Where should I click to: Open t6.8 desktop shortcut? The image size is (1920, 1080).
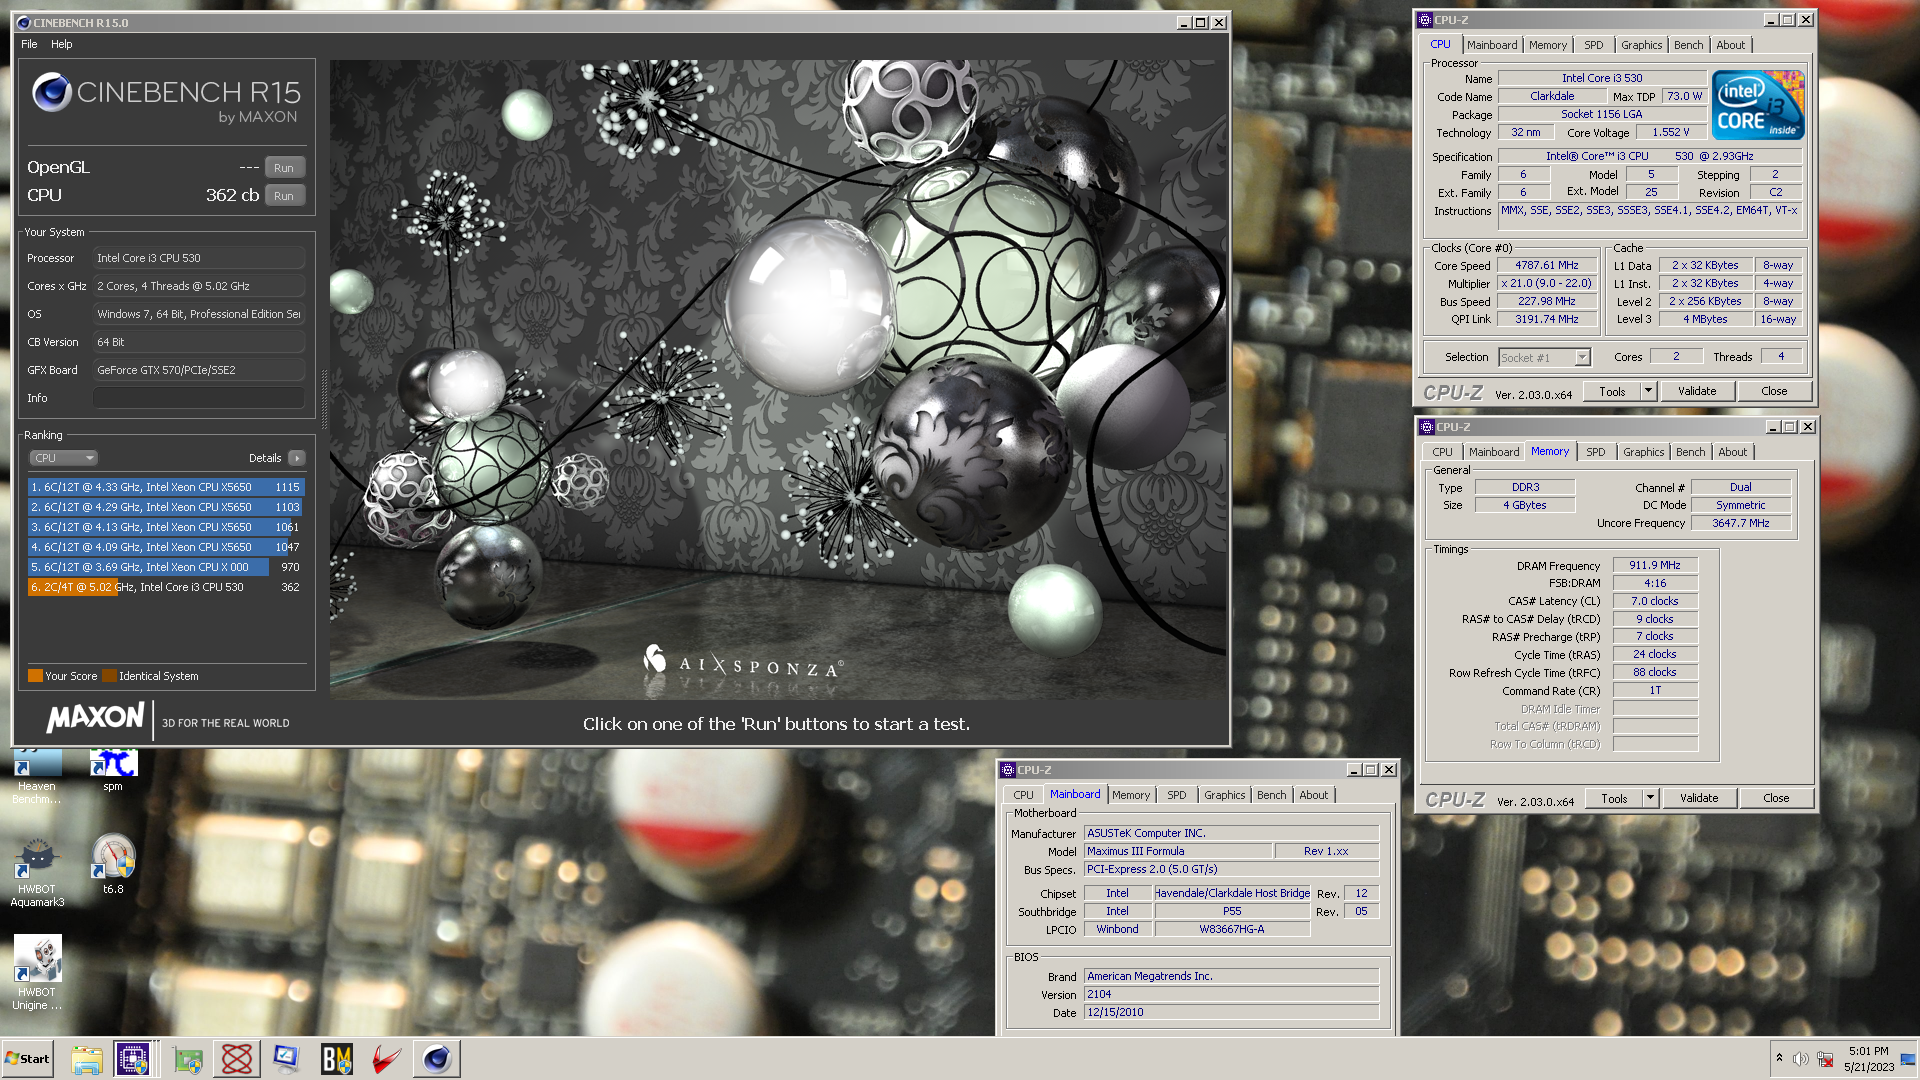point(113,865)
